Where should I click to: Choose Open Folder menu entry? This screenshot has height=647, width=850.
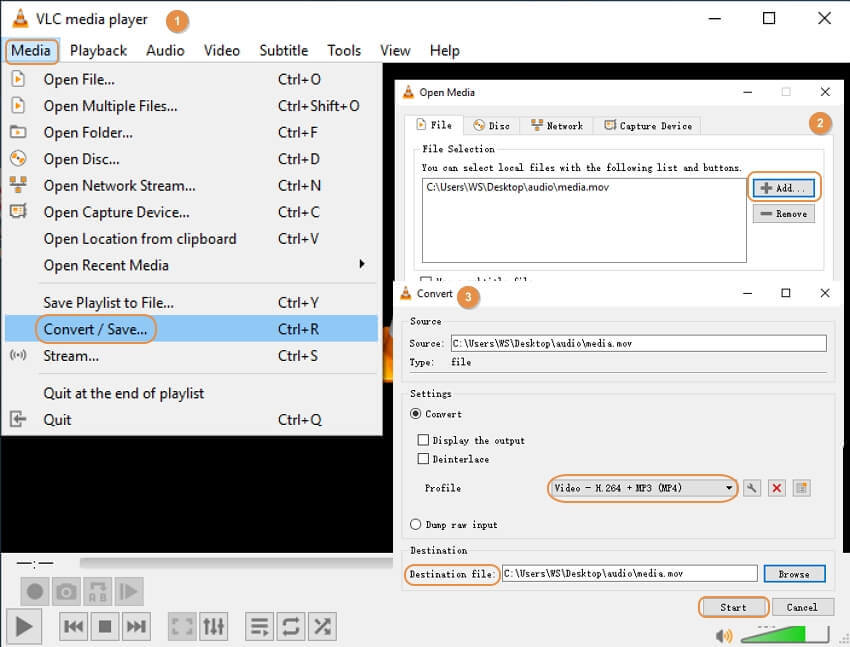tap(191, 133)
